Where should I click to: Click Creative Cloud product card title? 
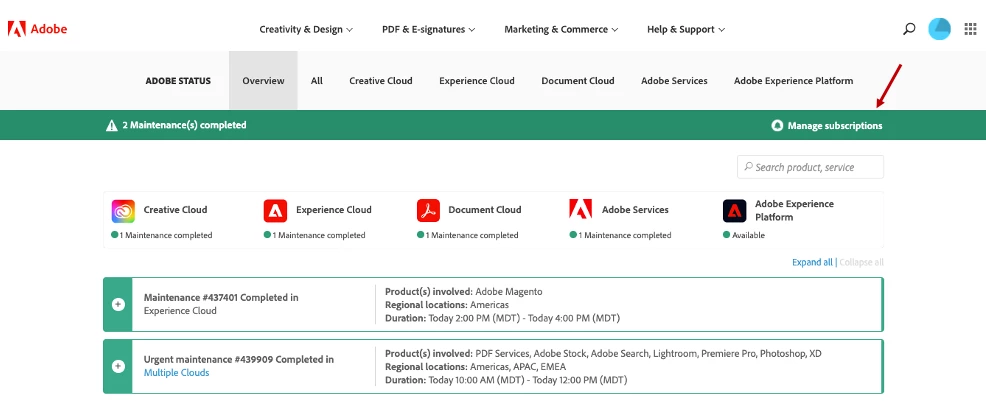click(x=175, y=209)
